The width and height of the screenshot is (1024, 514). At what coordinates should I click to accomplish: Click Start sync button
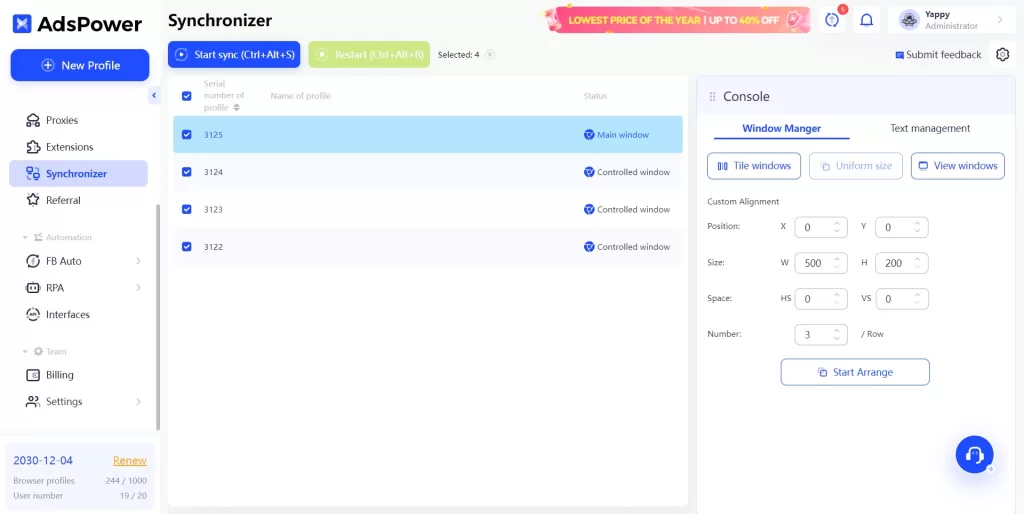[x=234, y=55]
